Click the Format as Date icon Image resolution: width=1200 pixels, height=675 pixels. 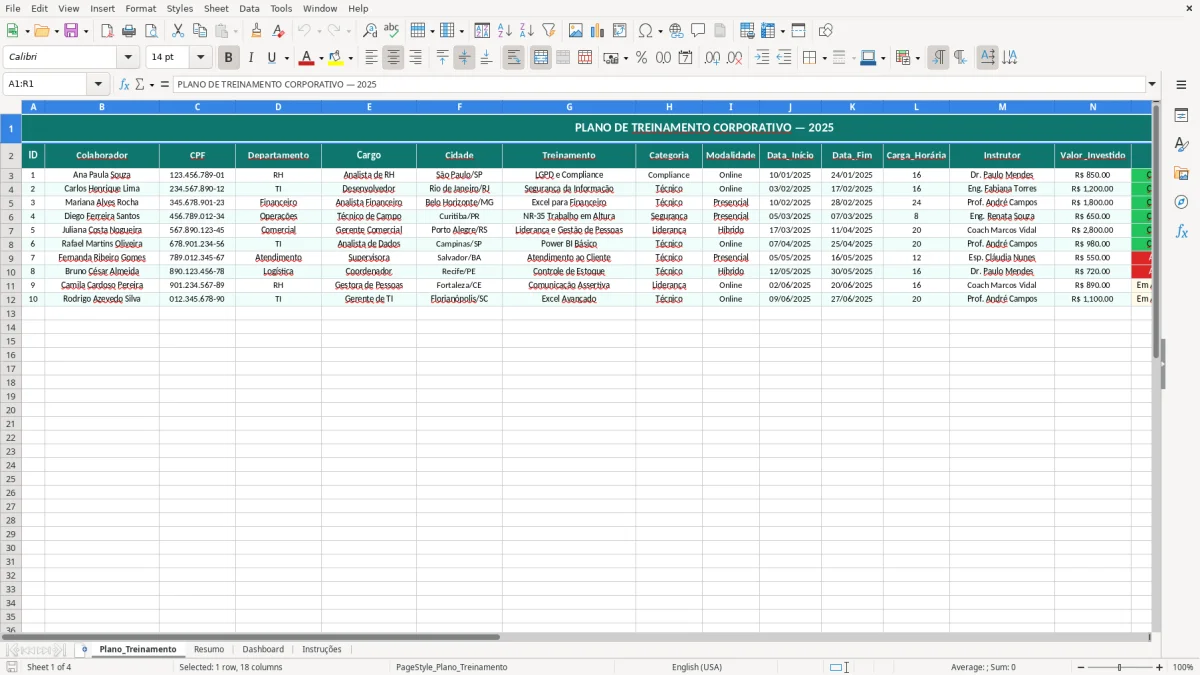686,58
